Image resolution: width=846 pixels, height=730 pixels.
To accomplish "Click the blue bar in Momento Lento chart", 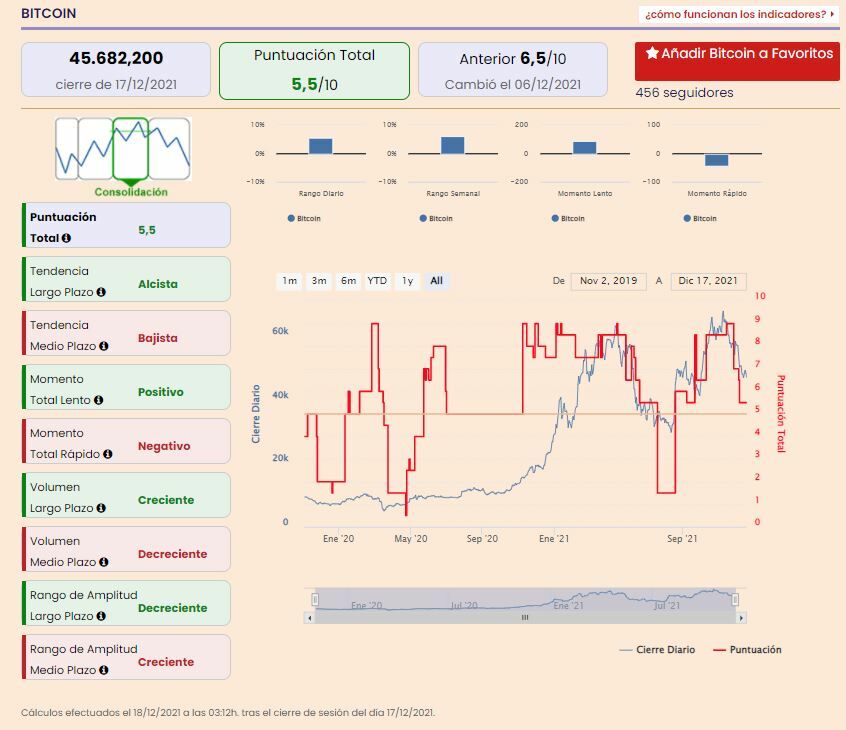I will [x=584, y=148].
